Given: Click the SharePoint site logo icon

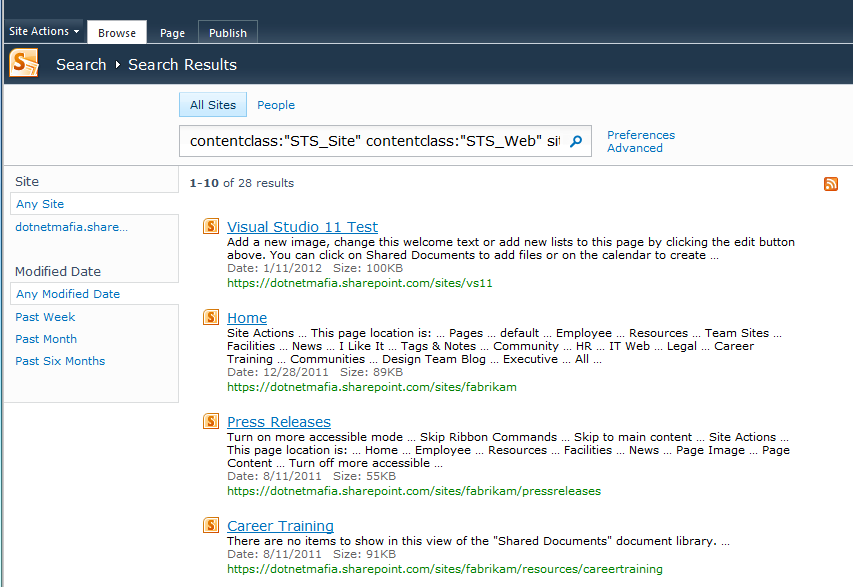Looking at the screenshot, I should coord(24,63).
